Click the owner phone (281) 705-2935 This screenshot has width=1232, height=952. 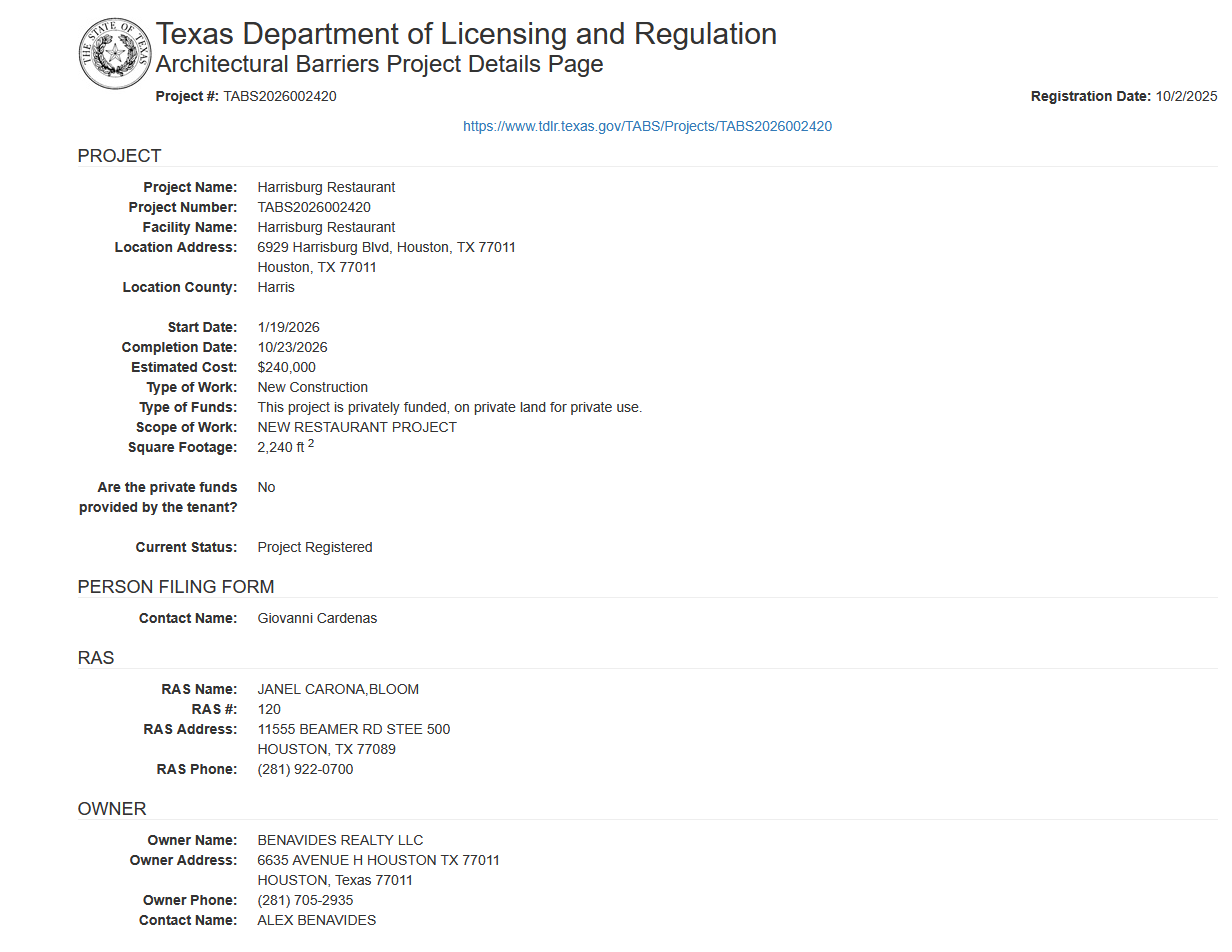click(x=306, y=900)
